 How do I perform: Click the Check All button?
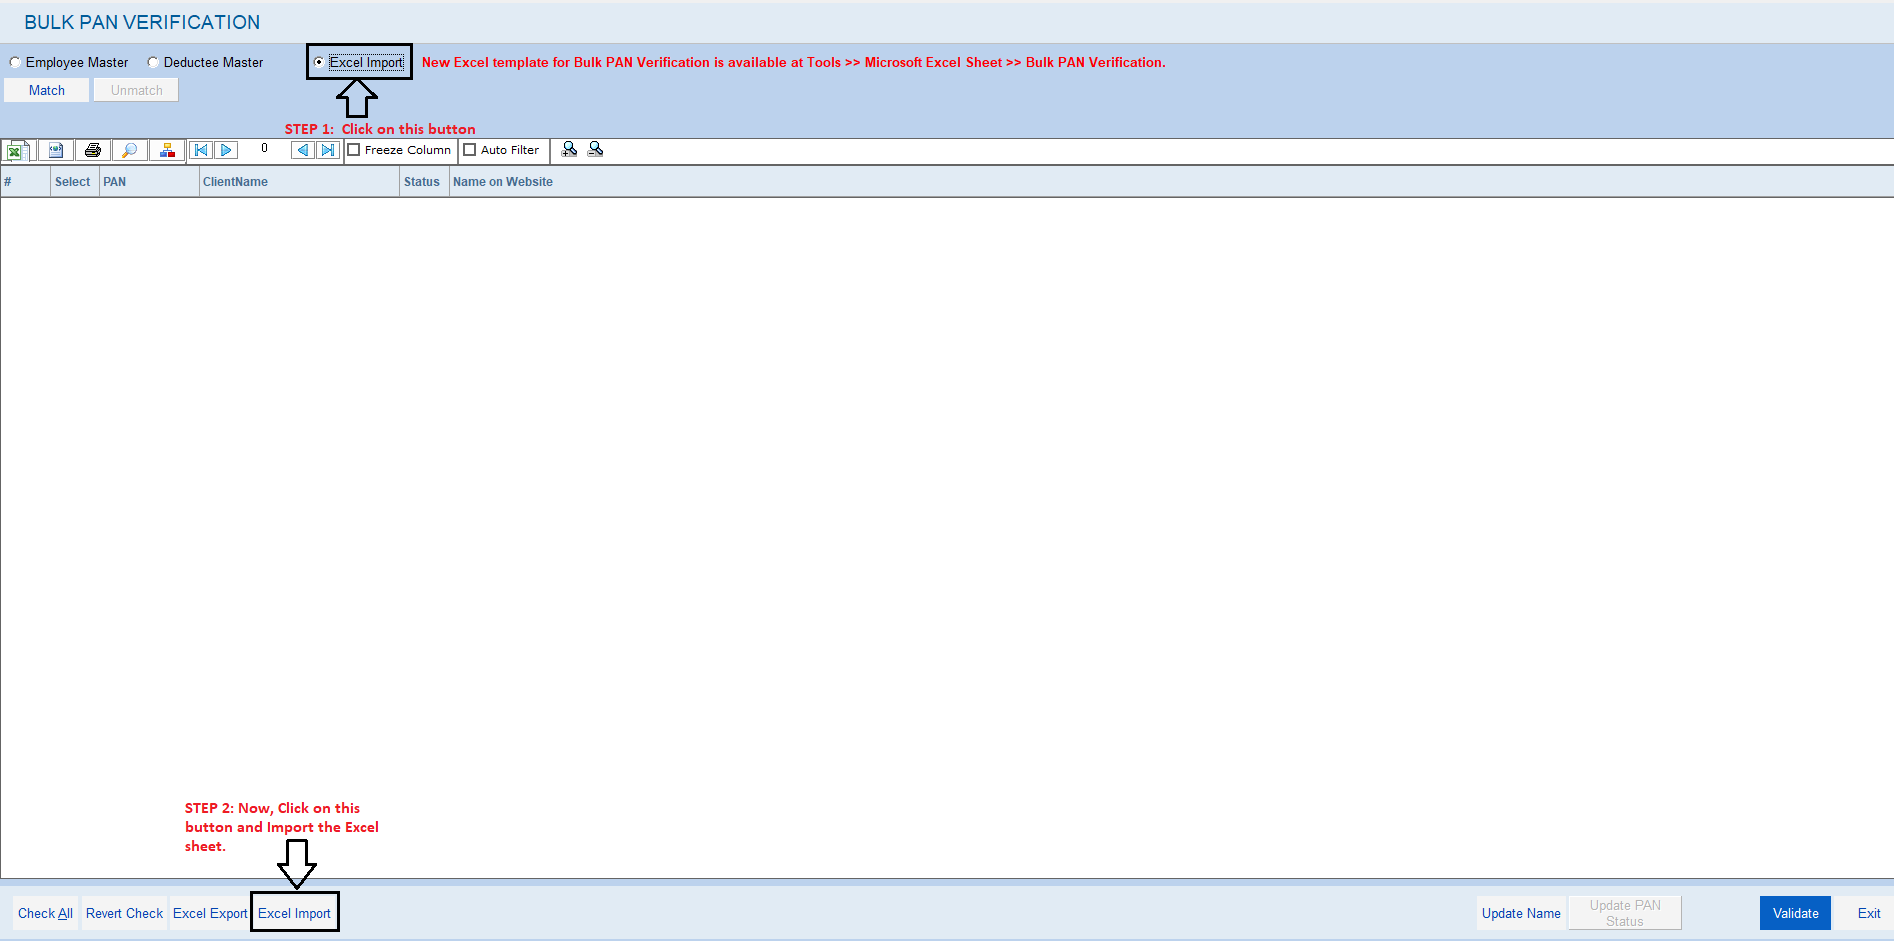(45, 913)
